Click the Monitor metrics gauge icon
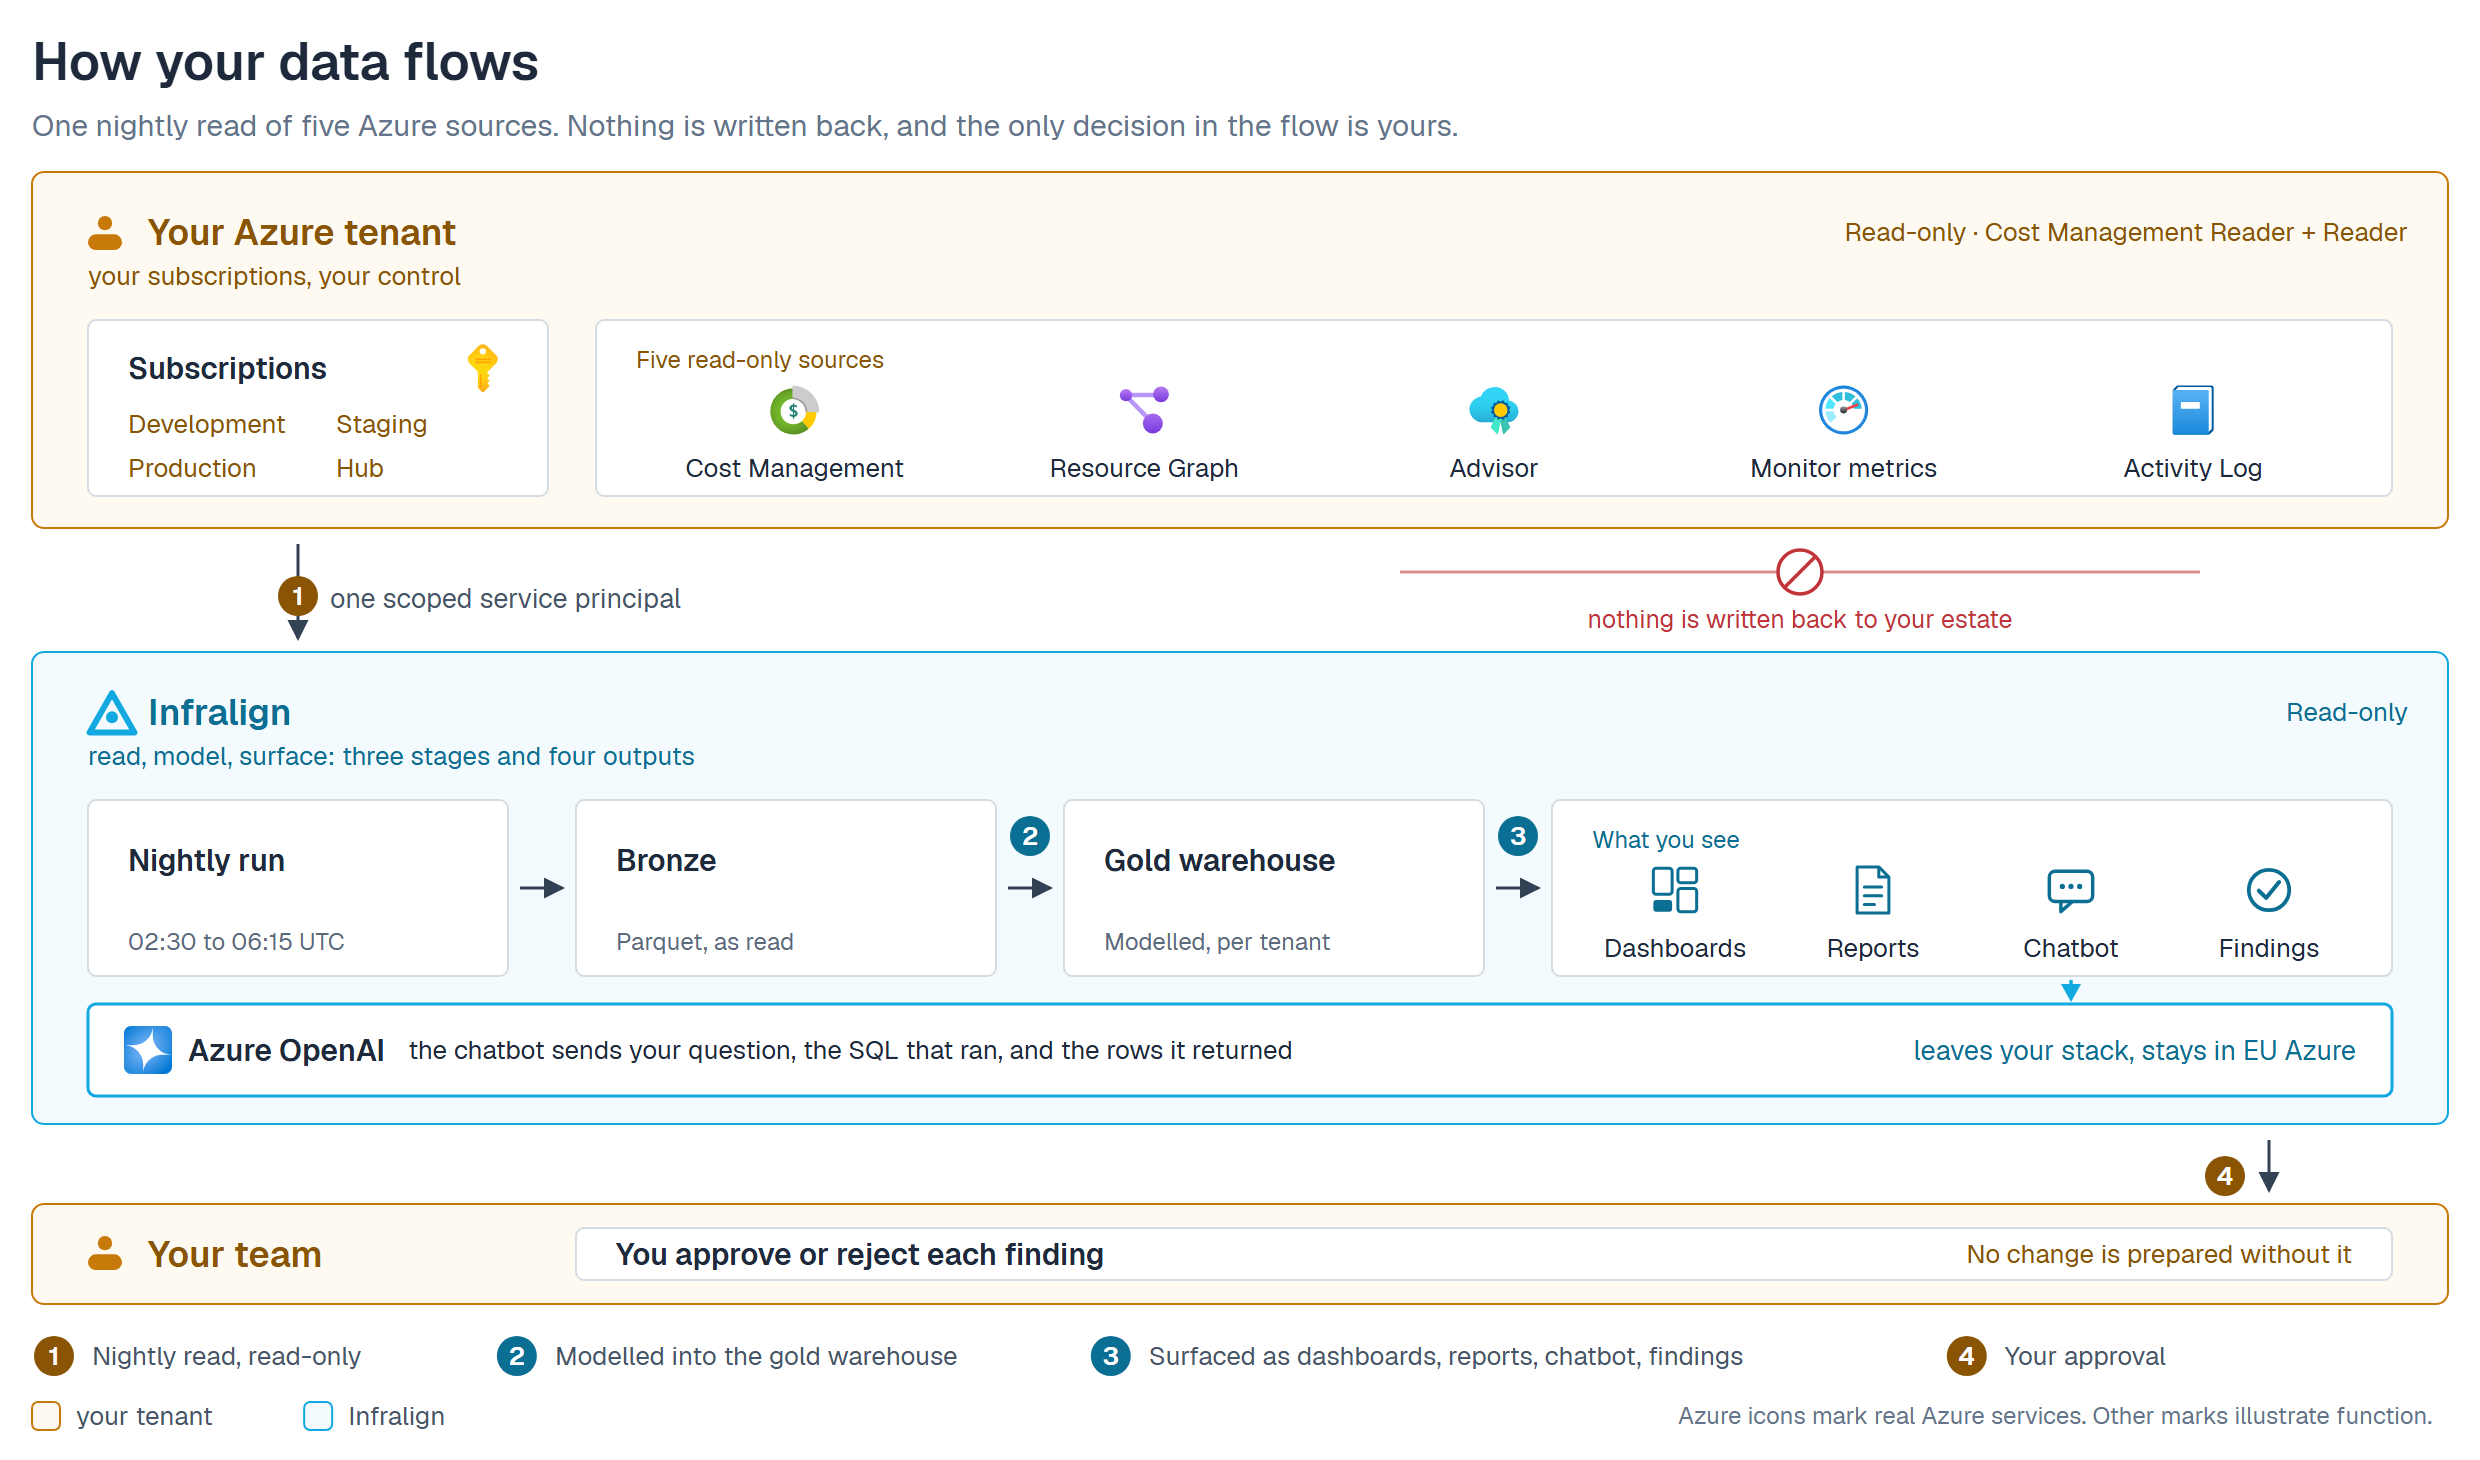2480x1460 pixels. (1843, 410)
